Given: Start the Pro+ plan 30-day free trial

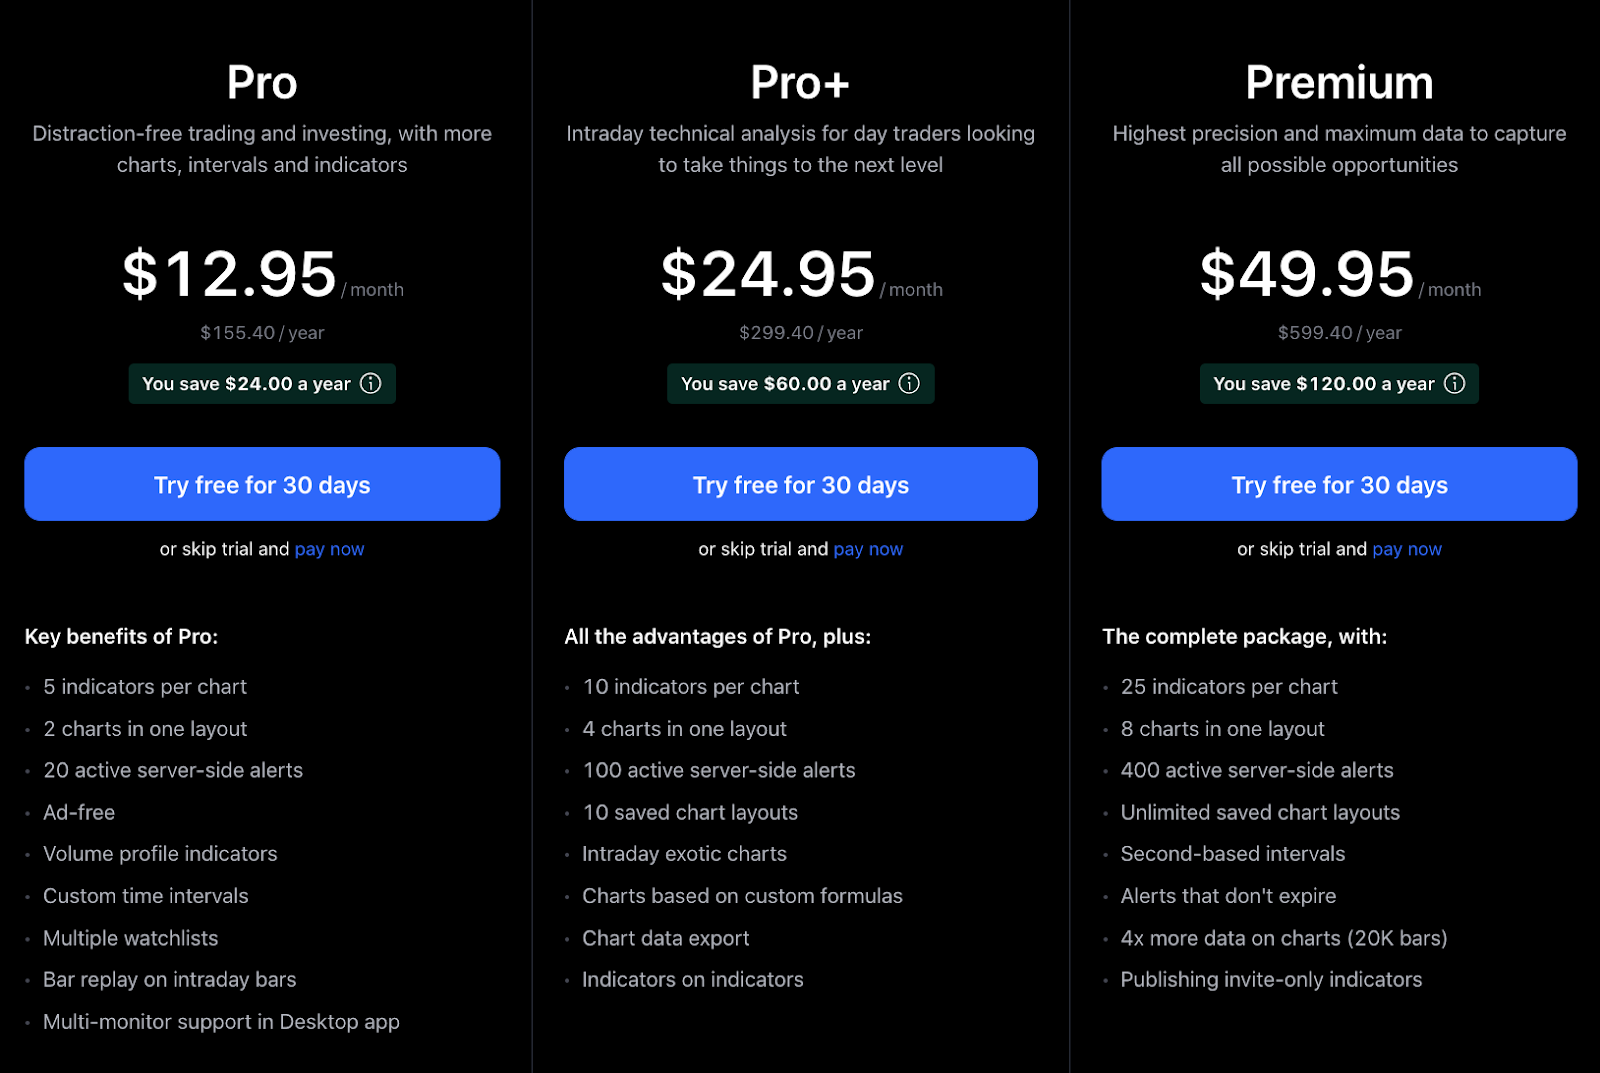Looking at the screenshot, I should [801, 484].
